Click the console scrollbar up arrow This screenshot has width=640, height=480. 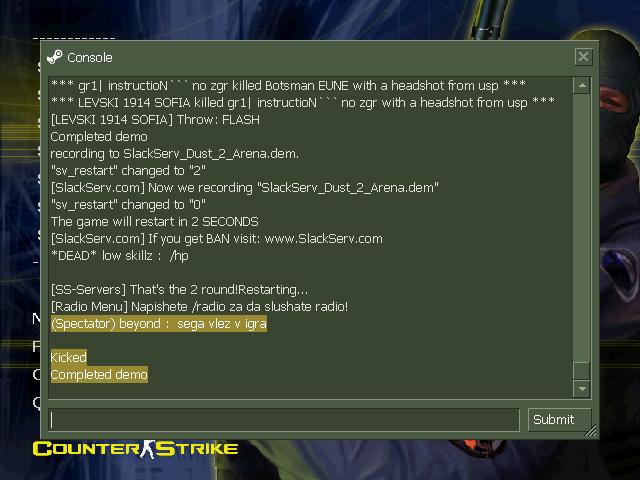pyautogui.click(x=582, y=86)
